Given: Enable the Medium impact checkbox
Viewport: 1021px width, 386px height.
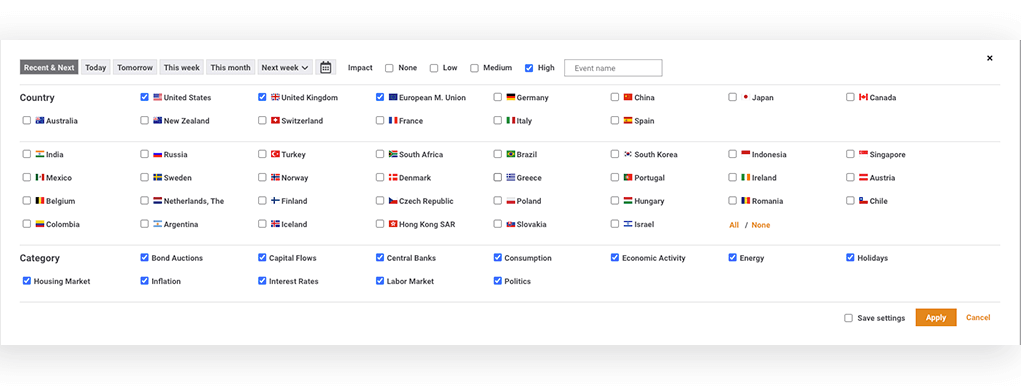Looking at the screenshot, I should pos(474,68).
